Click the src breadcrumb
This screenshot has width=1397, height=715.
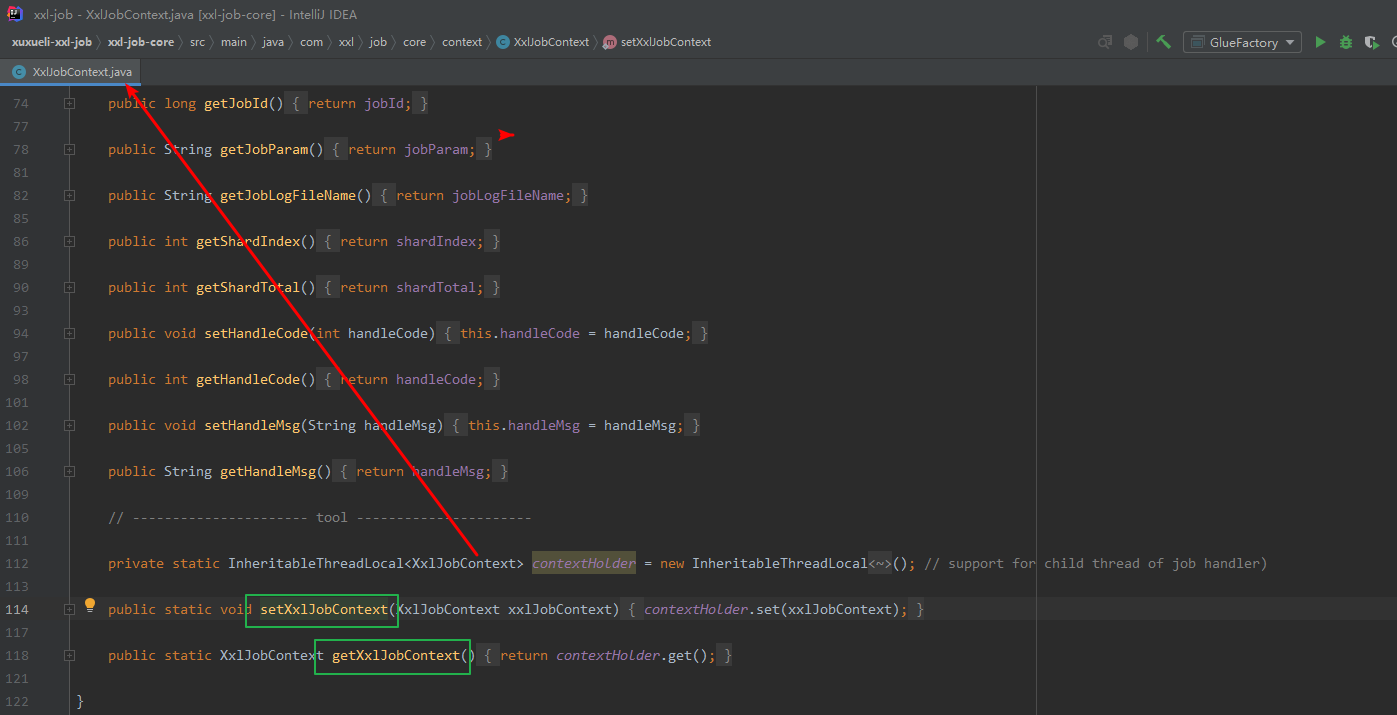[197, 42]
